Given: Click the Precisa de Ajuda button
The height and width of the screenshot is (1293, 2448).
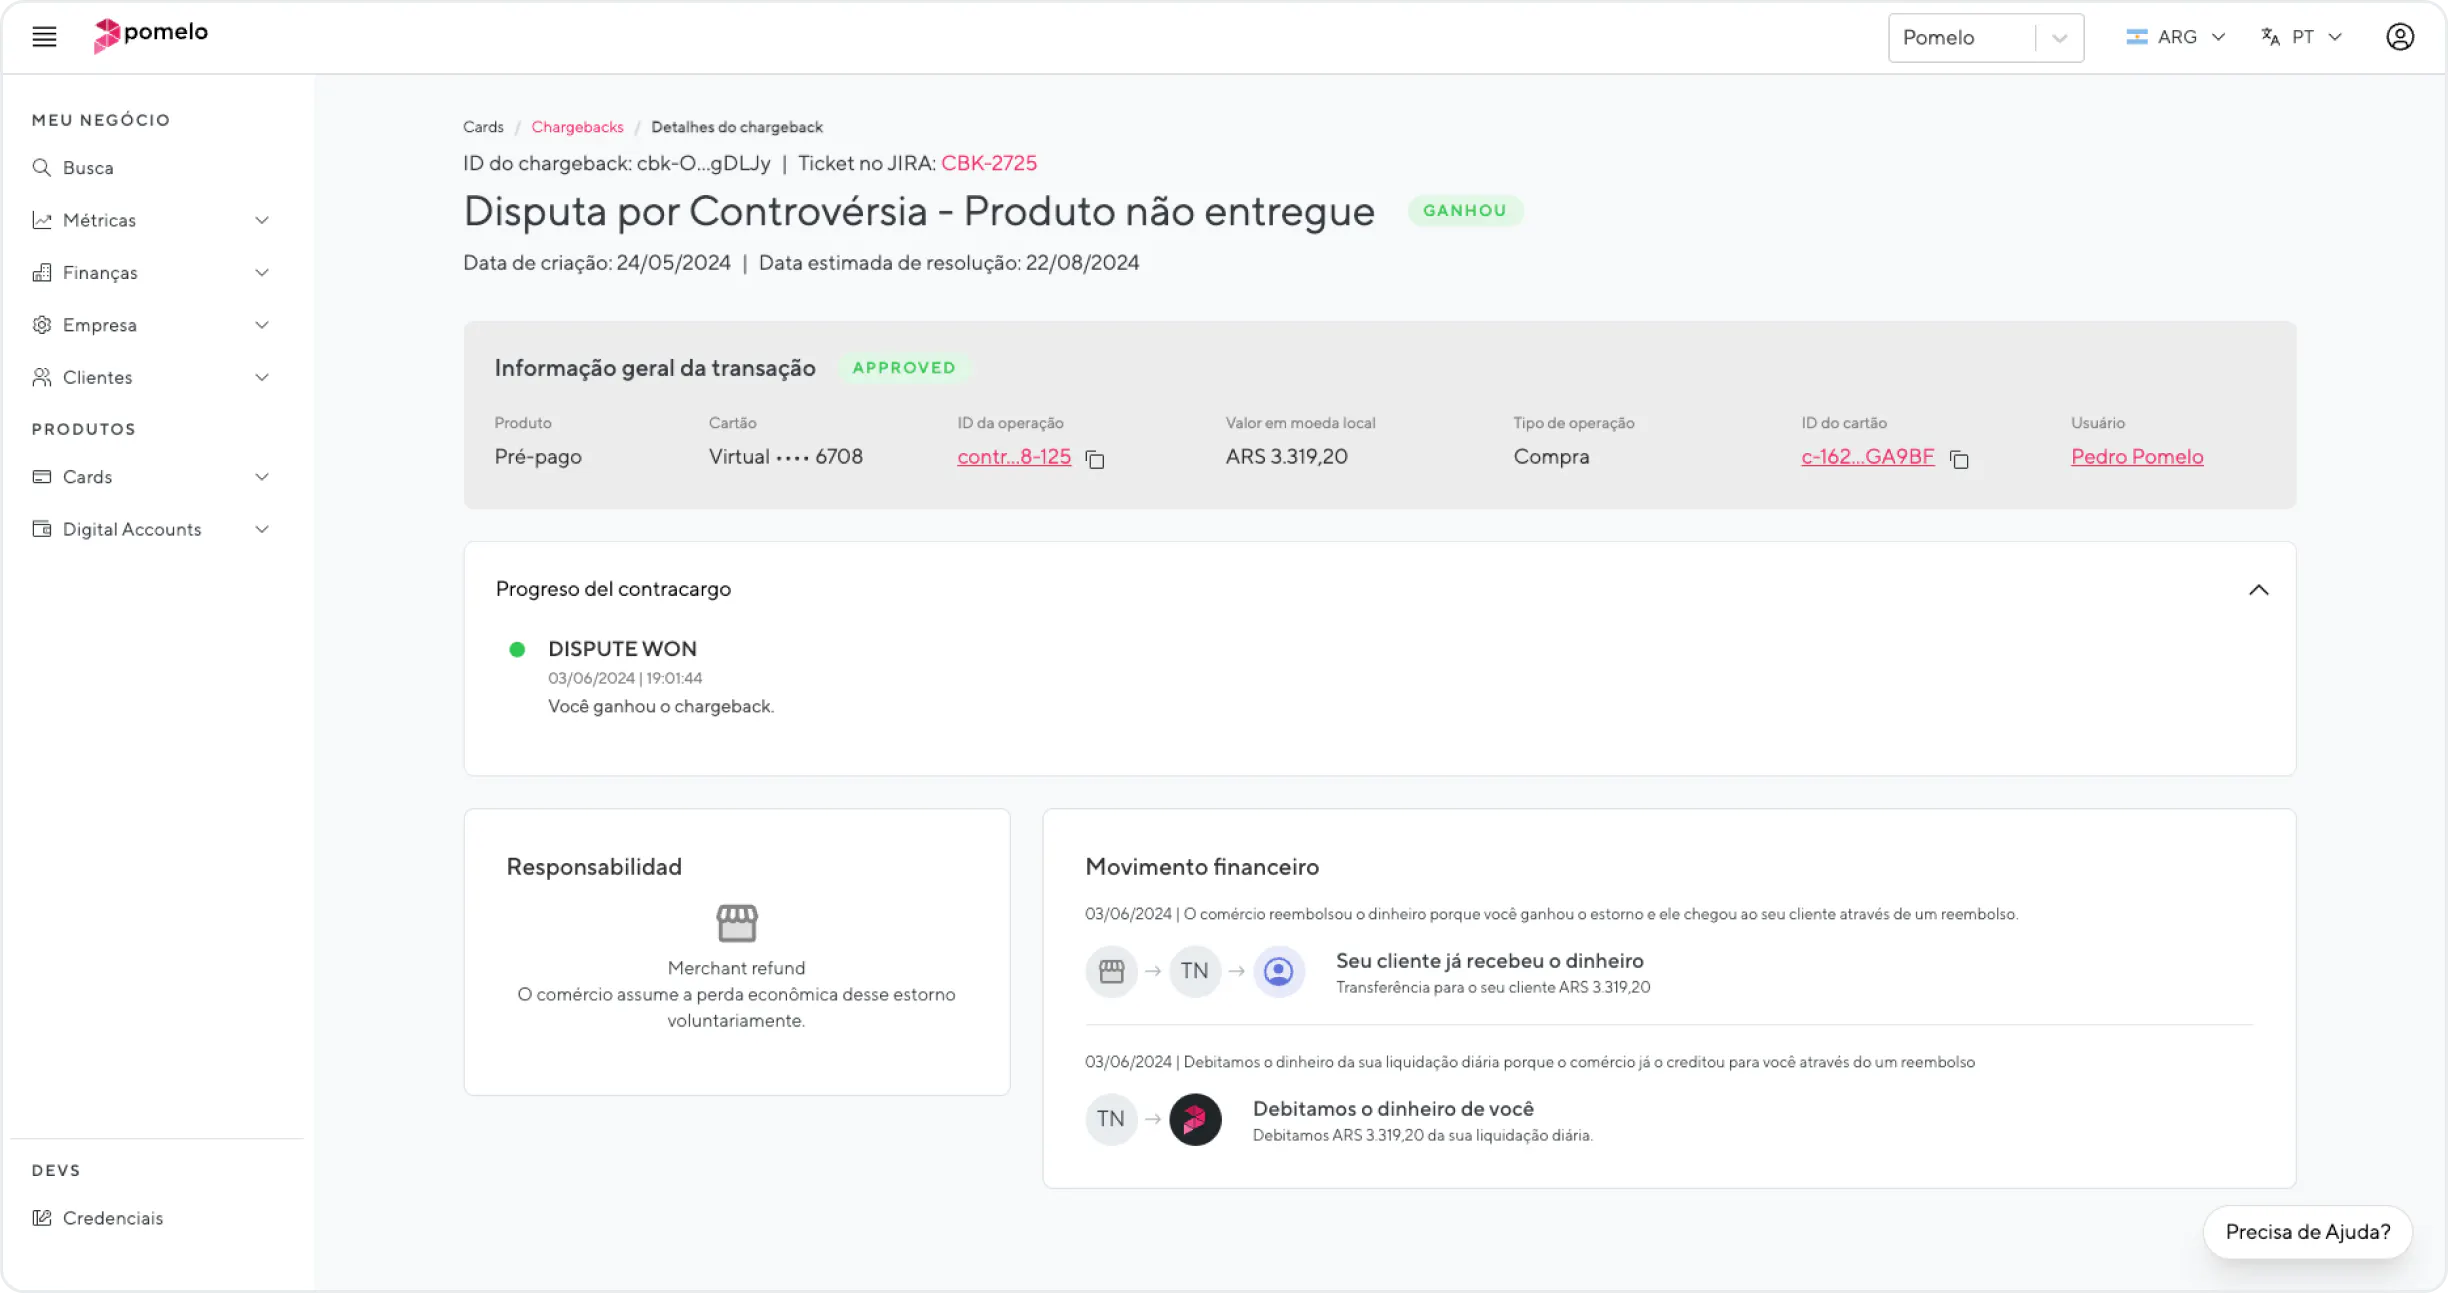Looking at the screenshot, I should pos(2307,1232).
